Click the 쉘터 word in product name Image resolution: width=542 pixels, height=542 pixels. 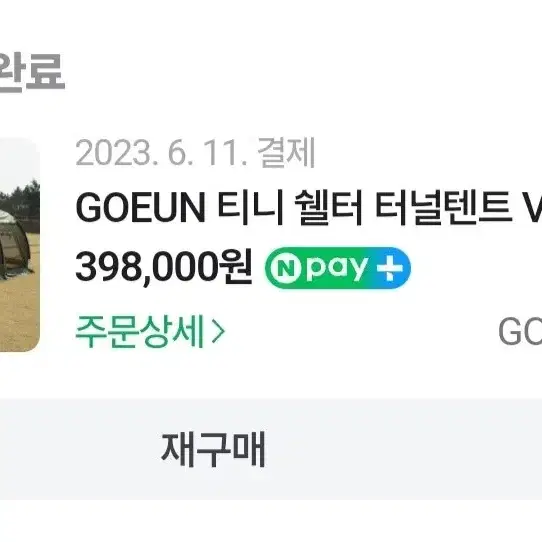(x=328, y=208)
